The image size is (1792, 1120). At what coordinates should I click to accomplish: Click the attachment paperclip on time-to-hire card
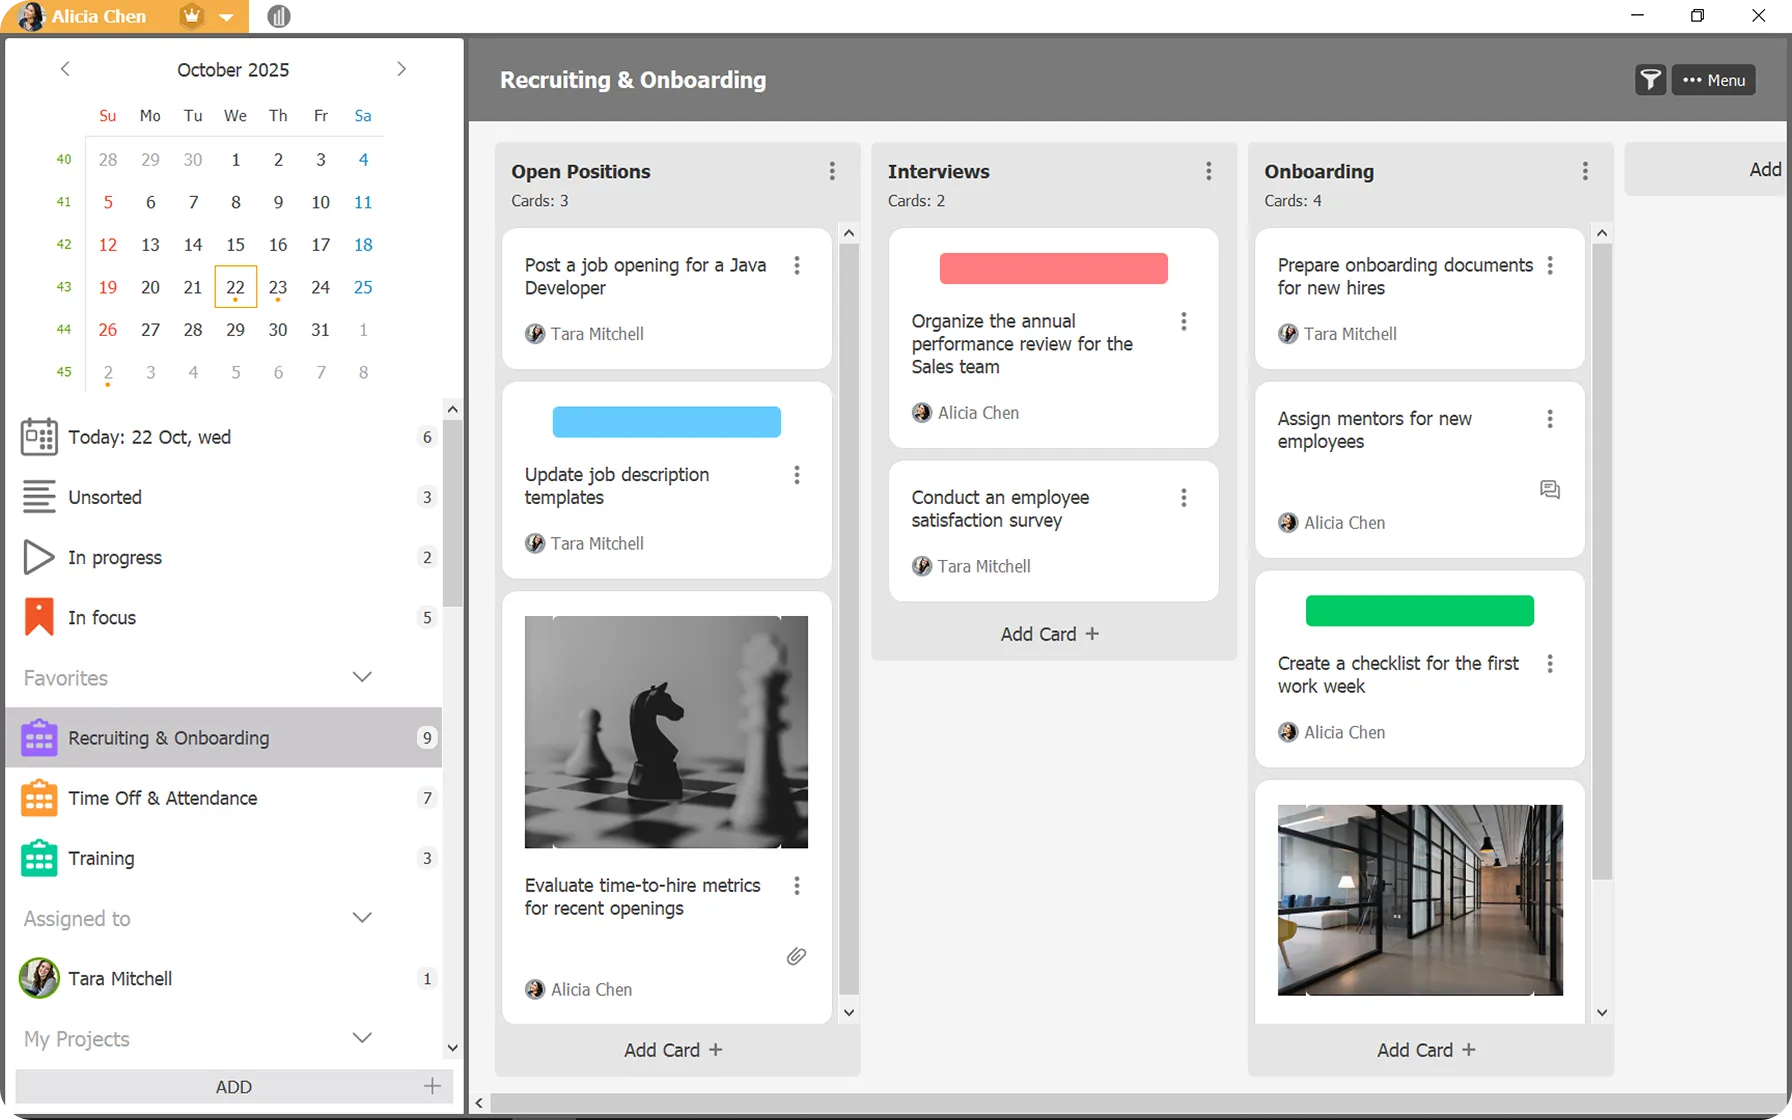(796, 956)
